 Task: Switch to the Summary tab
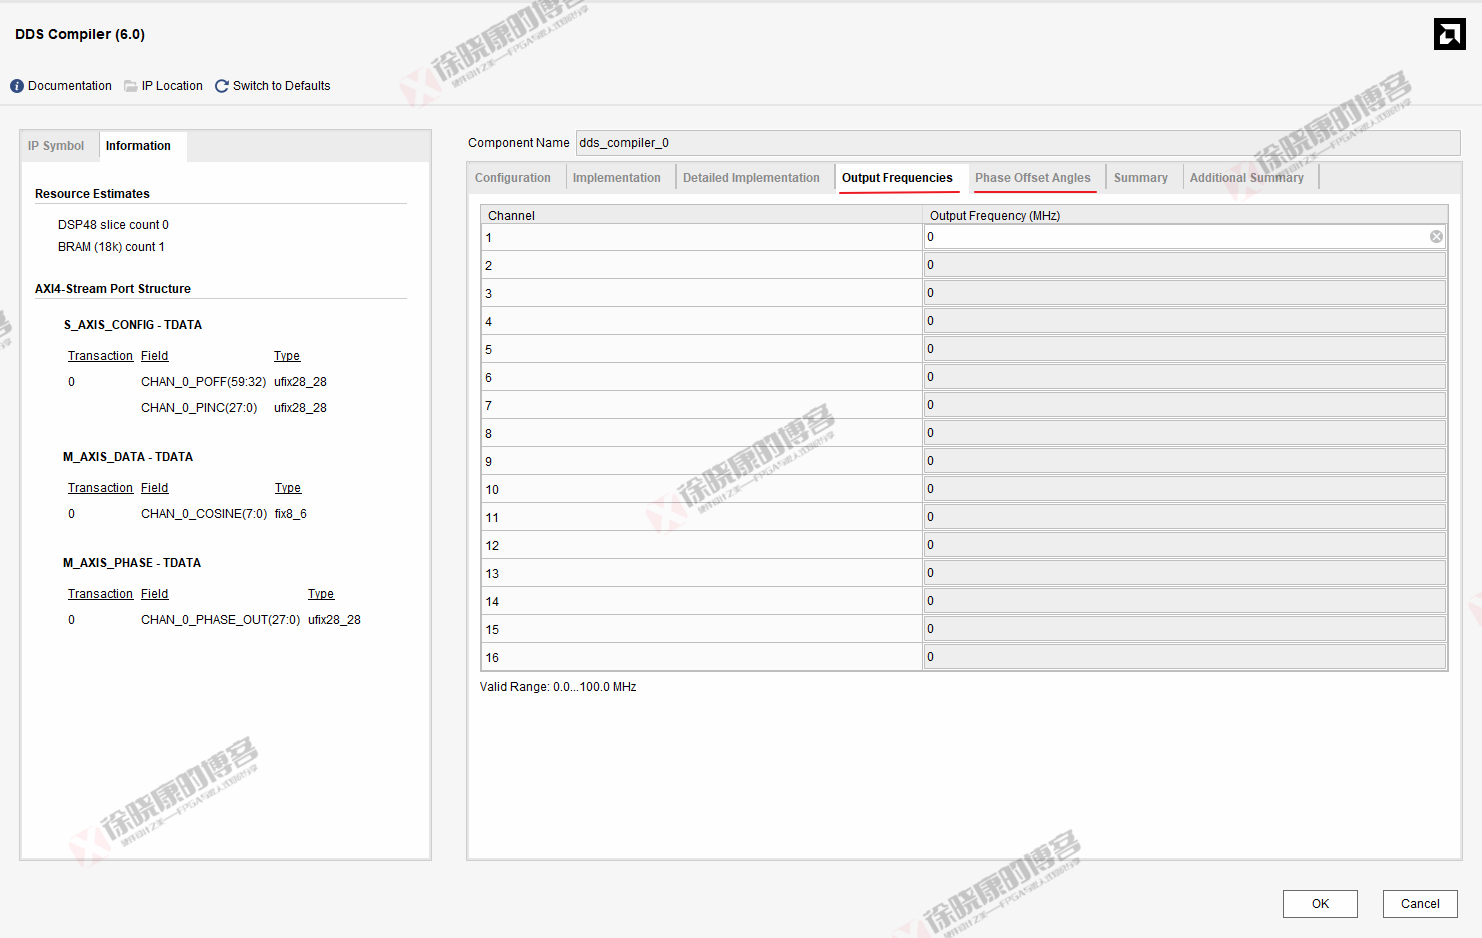1140,178
